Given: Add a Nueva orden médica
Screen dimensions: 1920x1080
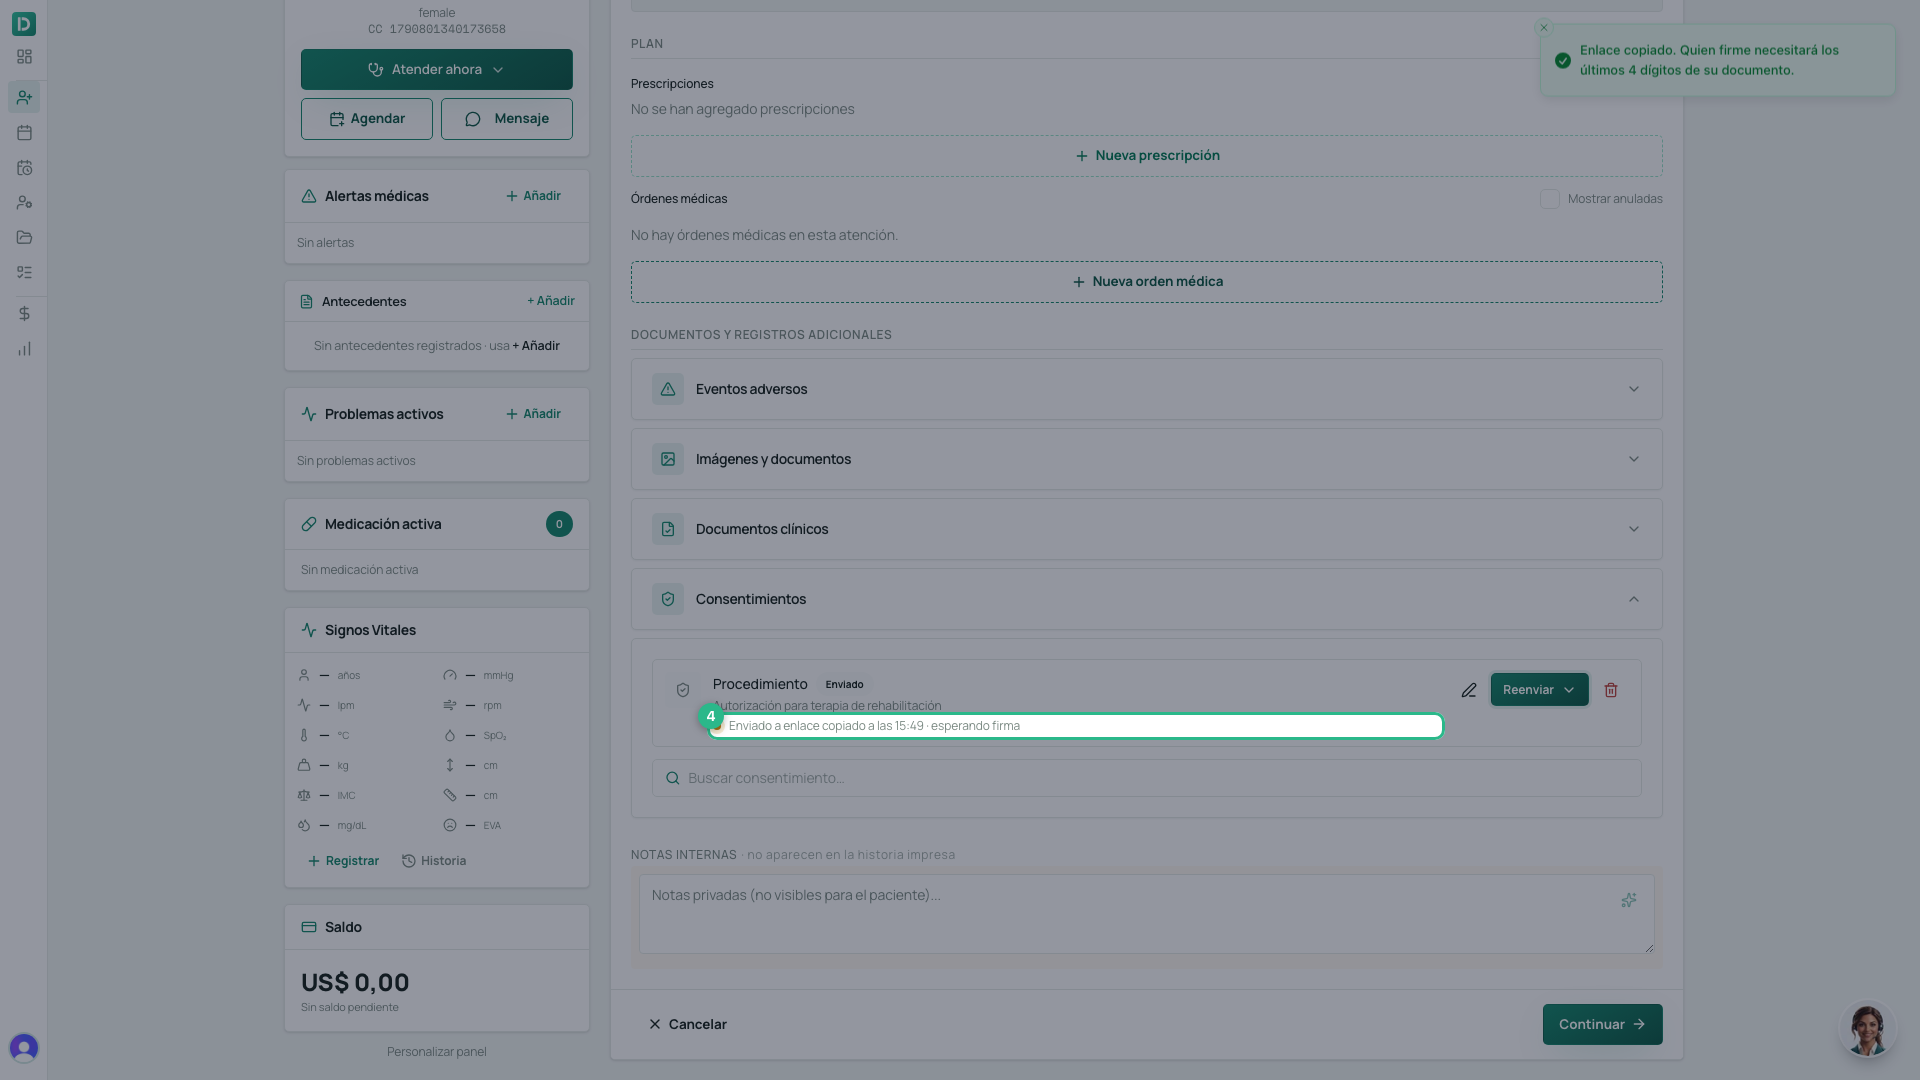Looking at the screenshot, I should tap(1147, 282).
